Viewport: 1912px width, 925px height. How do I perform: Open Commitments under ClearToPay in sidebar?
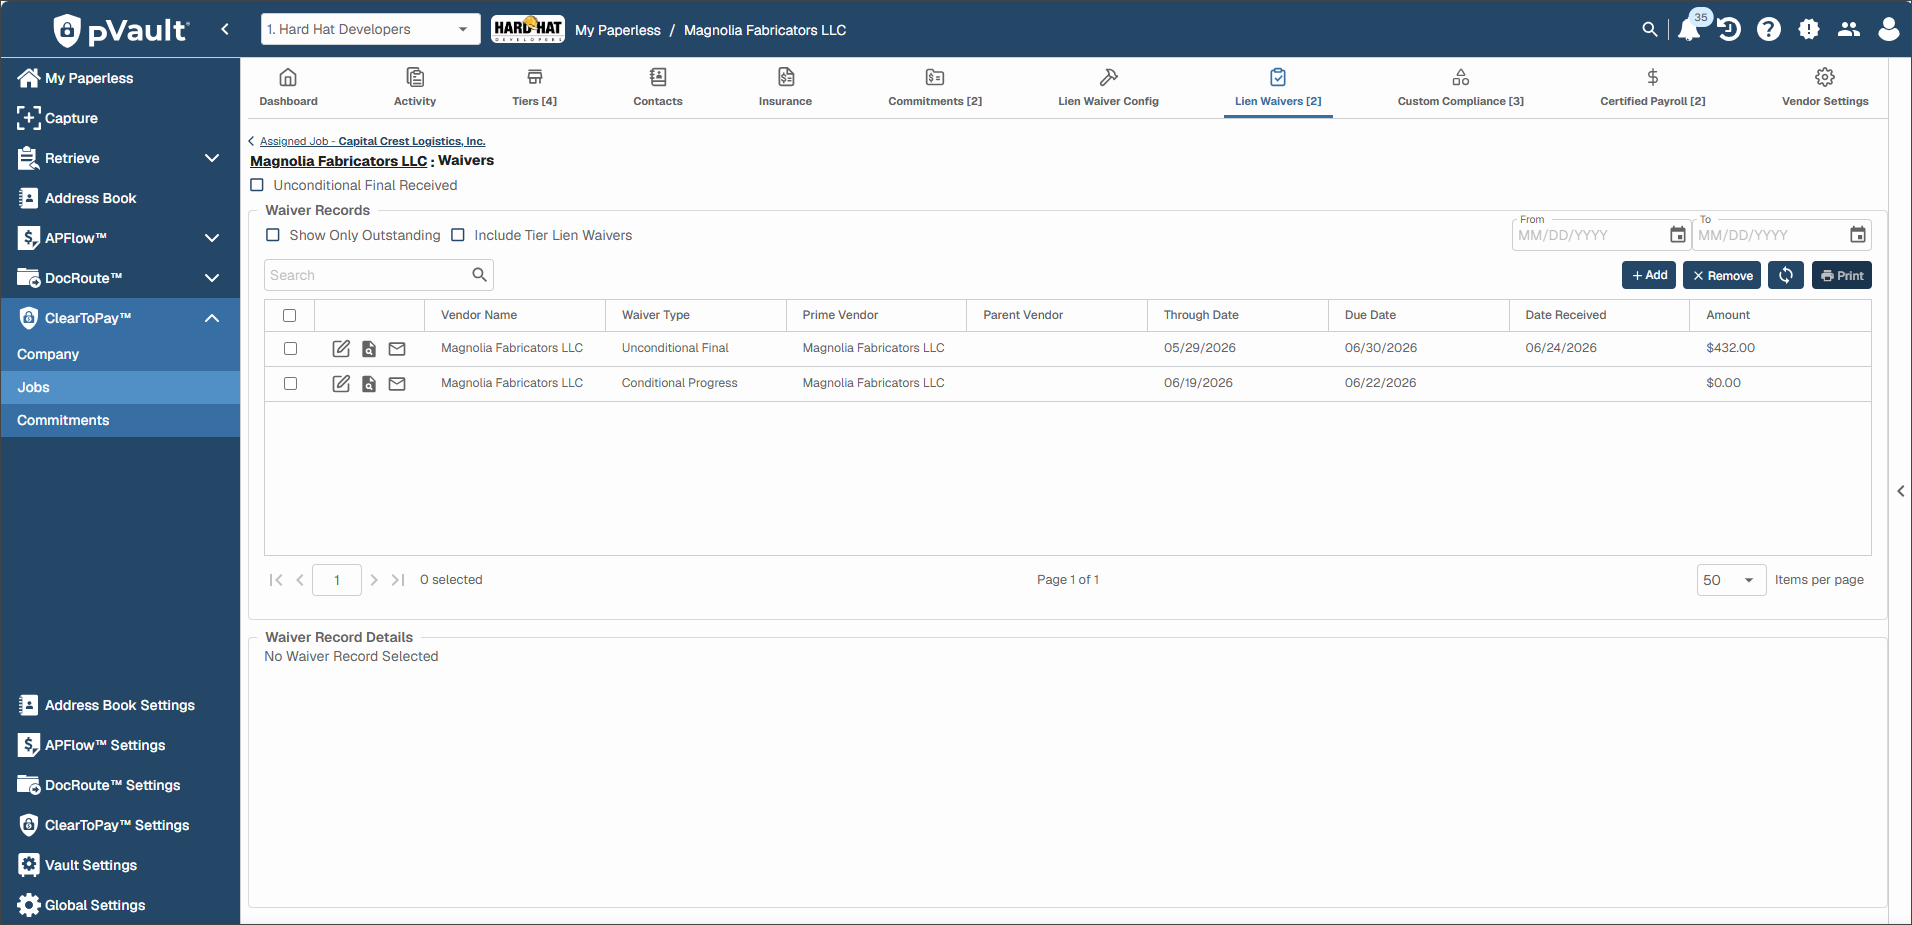click(x=120, y=420)
